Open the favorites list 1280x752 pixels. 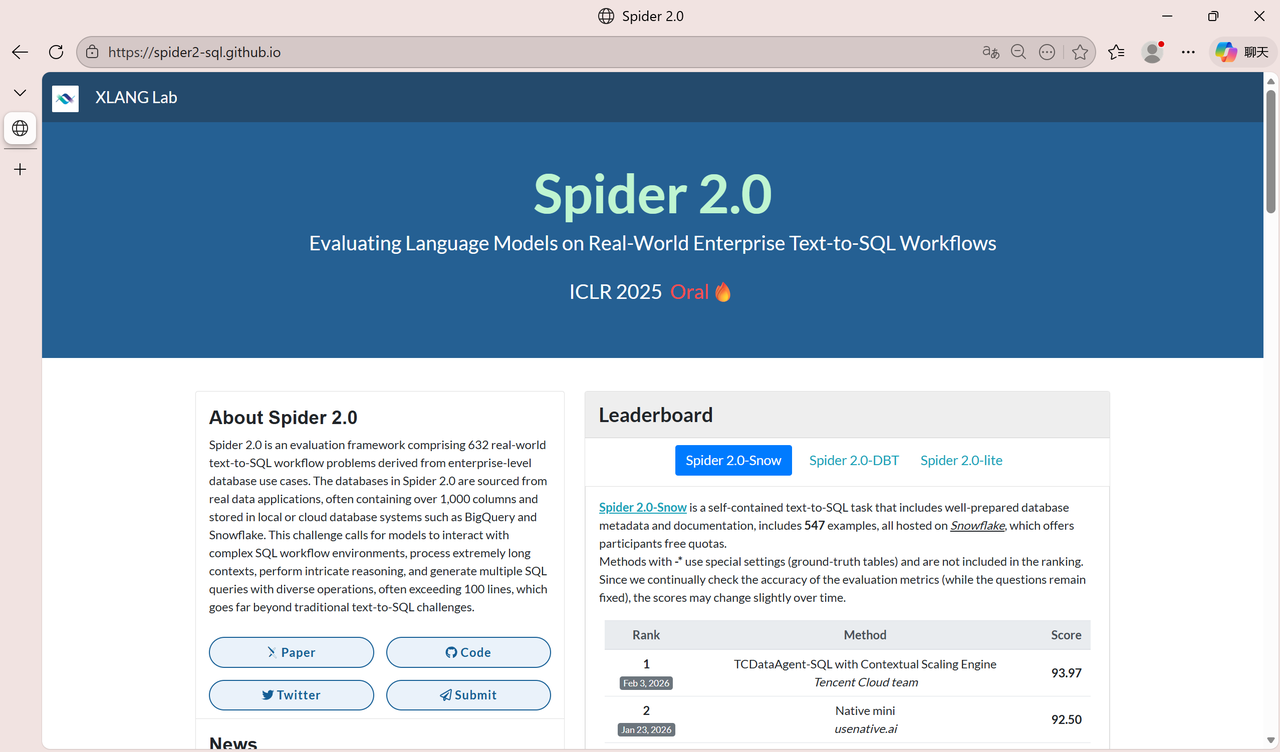pos(1117,52)
